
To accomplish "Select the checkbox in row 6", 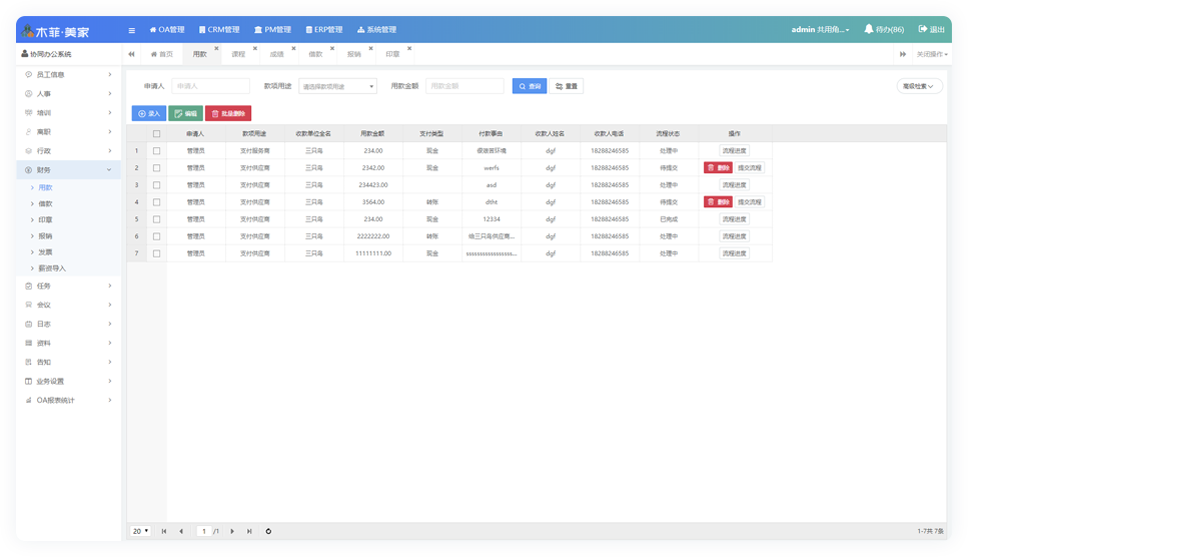I will click(x=156, y=237).
